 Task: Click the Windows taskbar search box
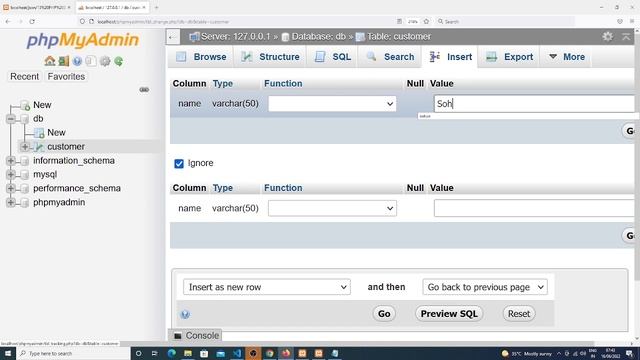click(x=73, y=353)
